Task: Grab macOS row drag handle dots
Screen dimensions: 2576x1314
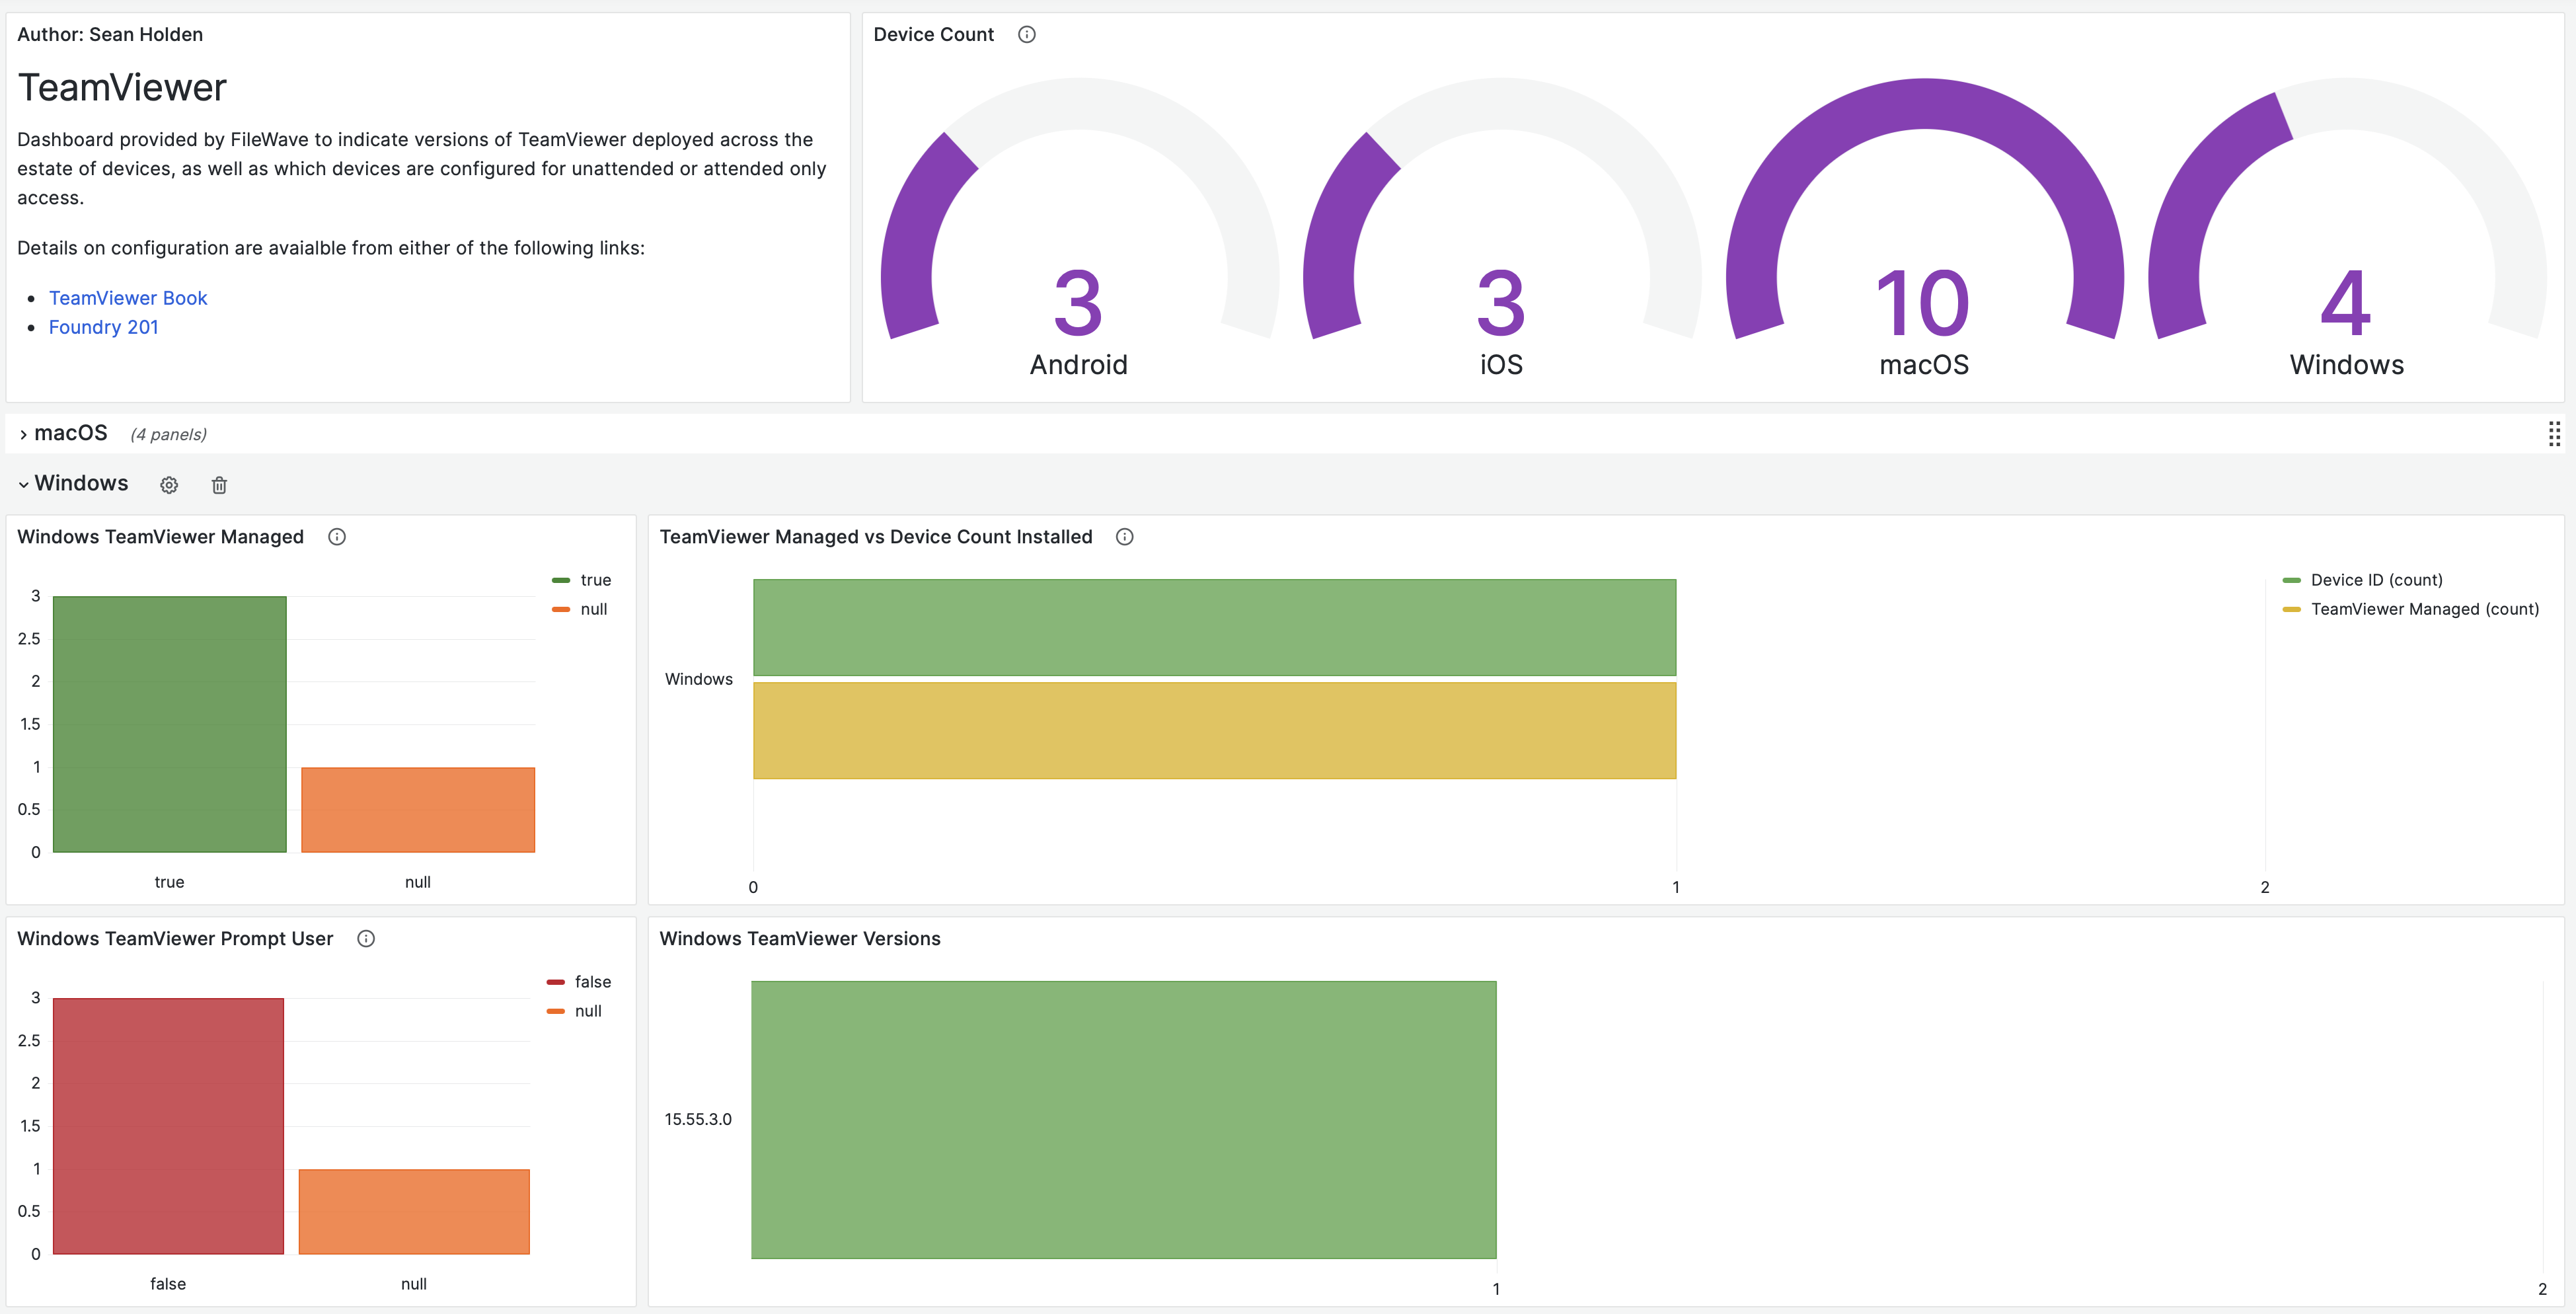Action: (x=2554, y=434)
